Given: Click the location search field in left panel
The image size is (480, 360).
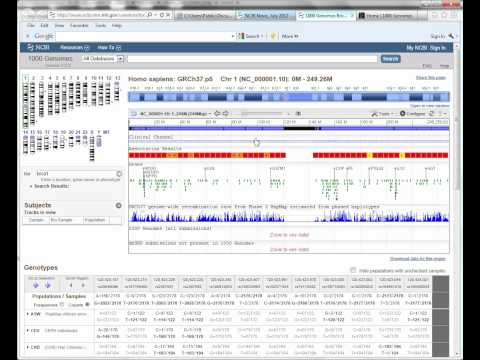Looking at the screenshot, I should [x=75, y=174].
